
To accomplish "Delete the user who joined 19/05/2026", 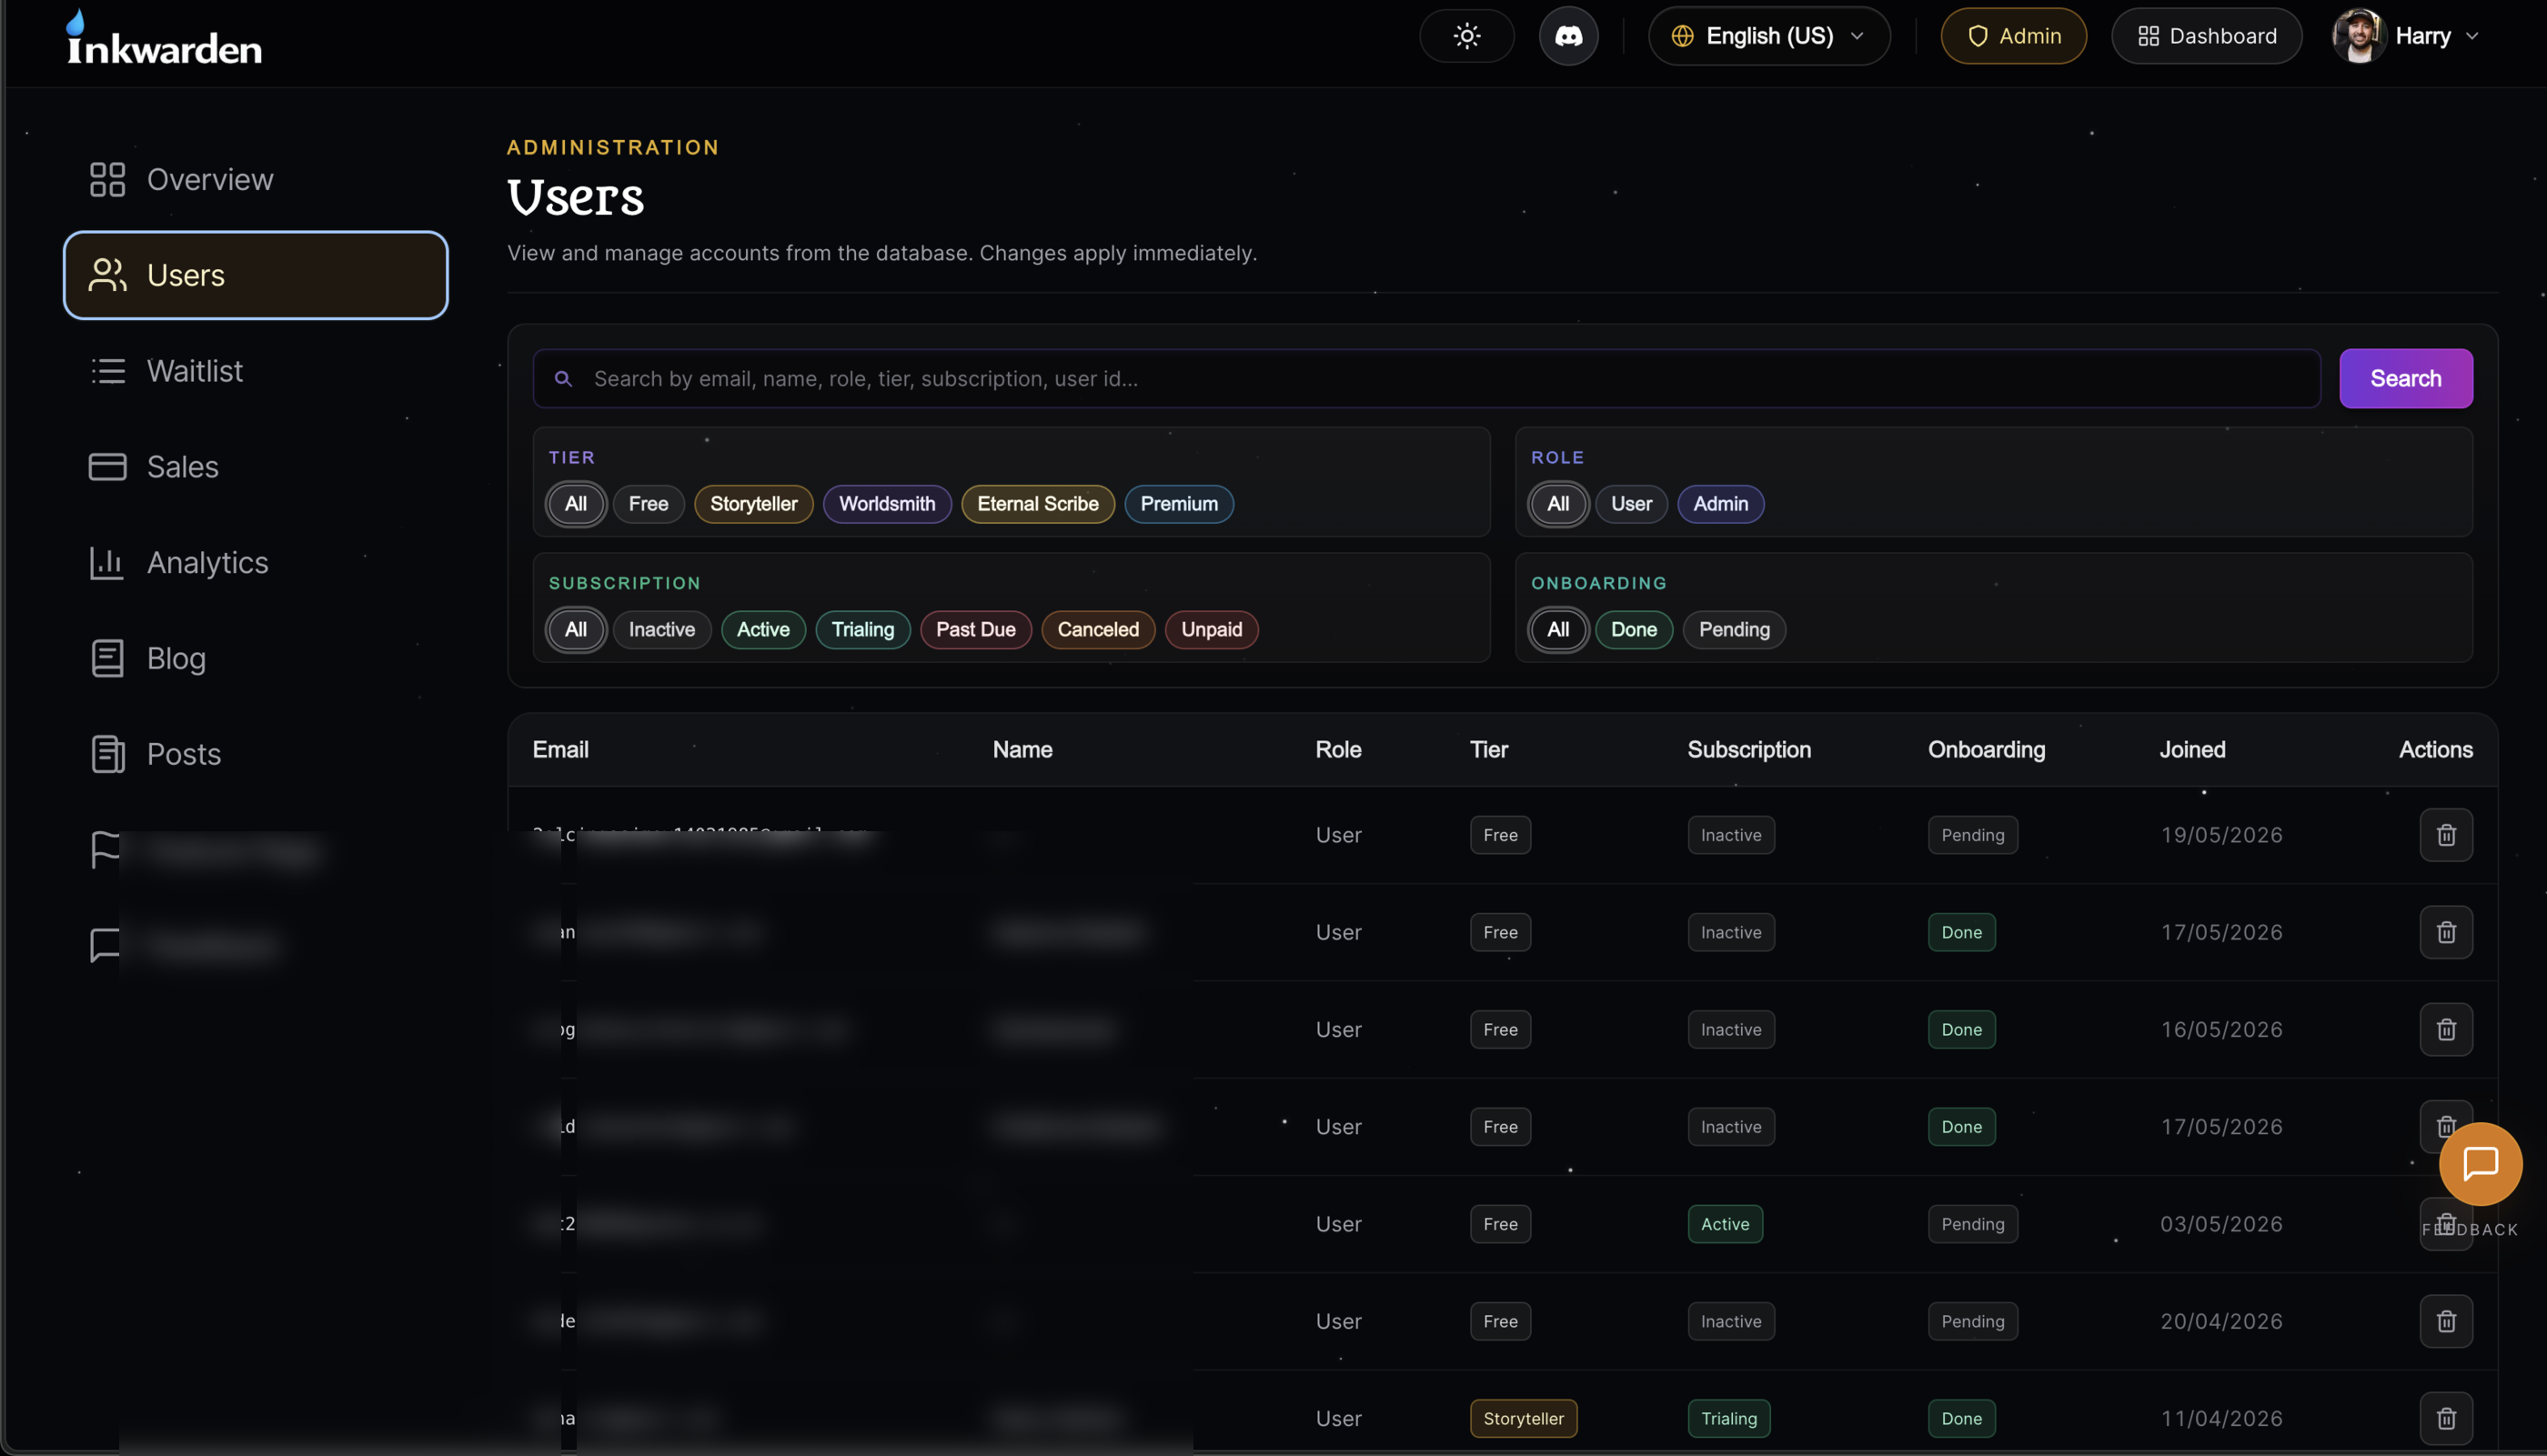I will (x=2446, y=835).
